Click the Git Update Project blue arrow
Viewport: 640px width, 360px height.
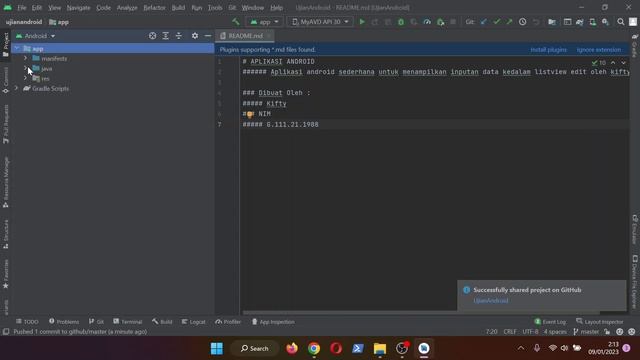coord(484,22)
